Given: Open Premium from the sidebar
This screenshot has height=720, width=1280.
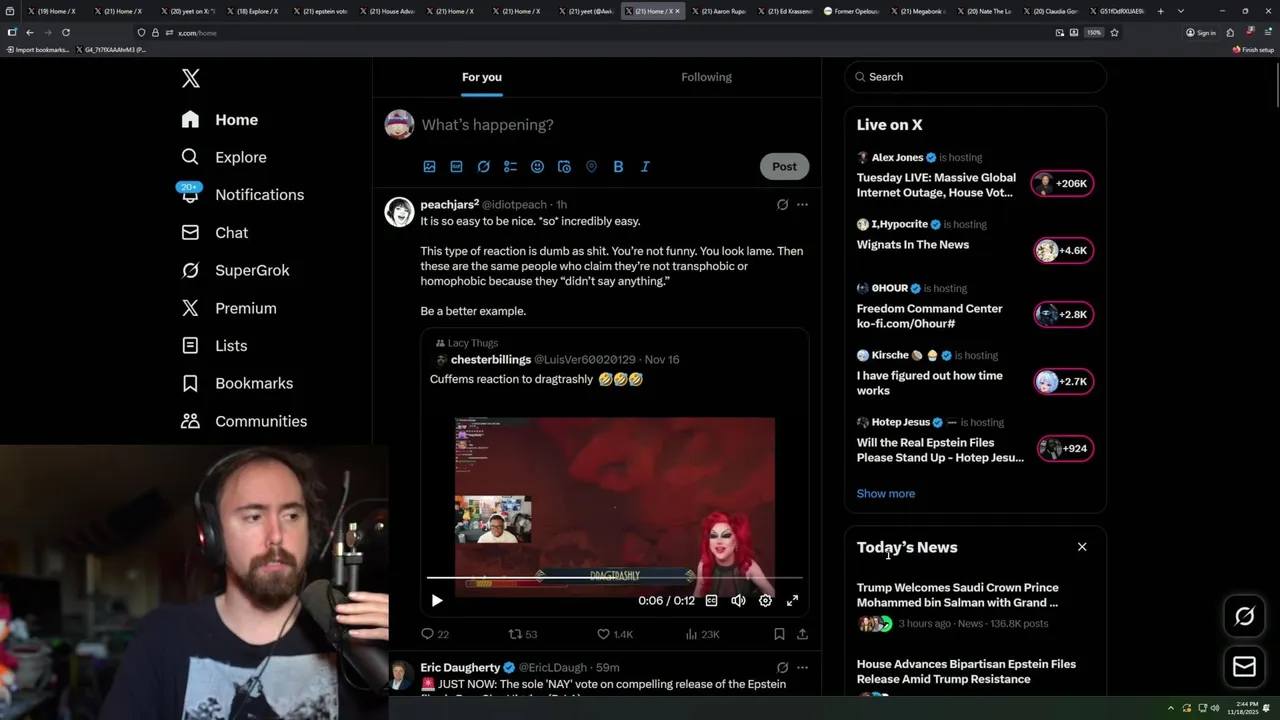Looking at the screenshot, I should click(229, 308).
